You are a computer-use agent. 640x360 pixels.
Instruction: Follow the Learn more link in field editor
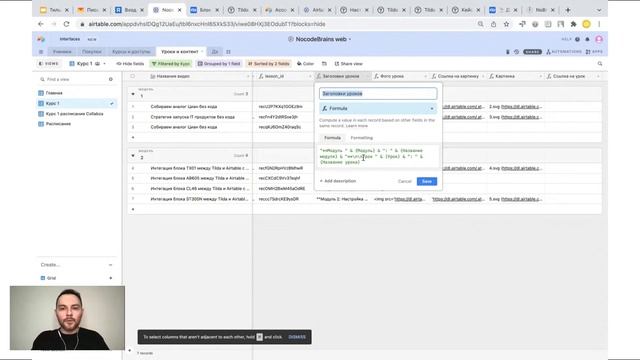357,126
